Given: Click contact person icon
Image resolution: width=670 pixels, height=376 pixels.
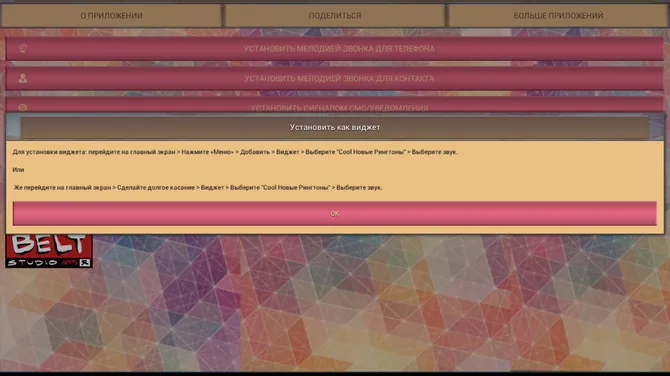Looking at the screenshot, I should (23, 79).
